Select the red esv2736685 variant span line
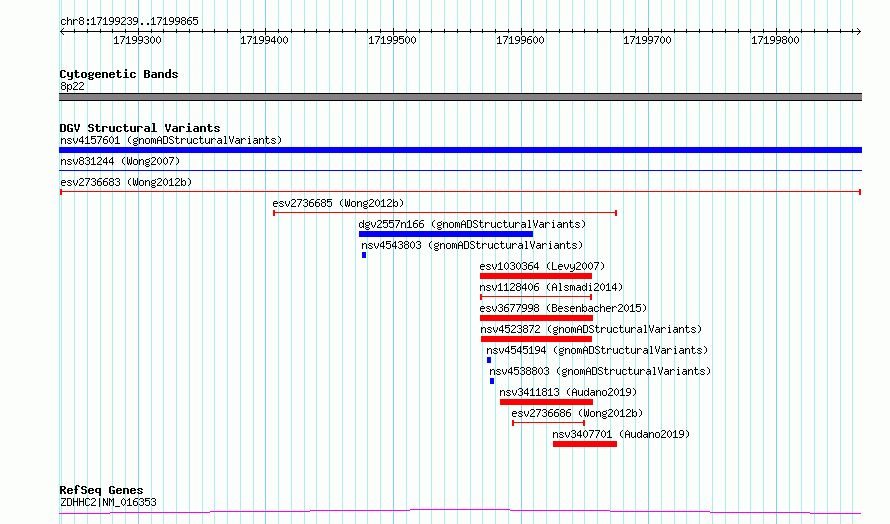This screenshot has width=890, height=524. [445, 213]
